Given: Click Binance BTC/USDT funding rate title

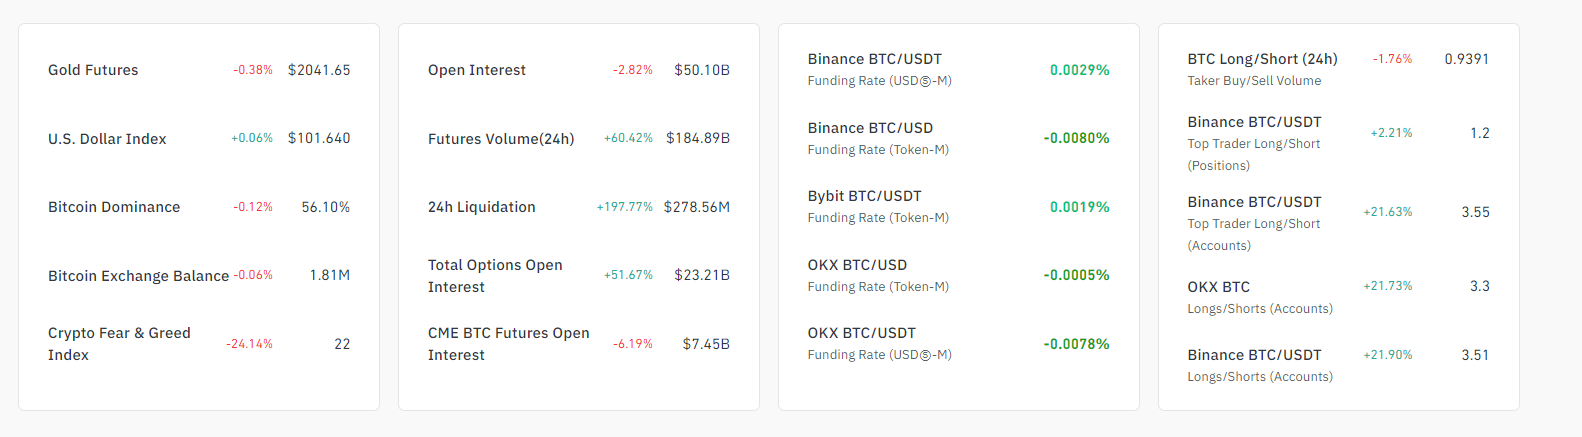Looking at the screenshot, I should coord(874,59).
